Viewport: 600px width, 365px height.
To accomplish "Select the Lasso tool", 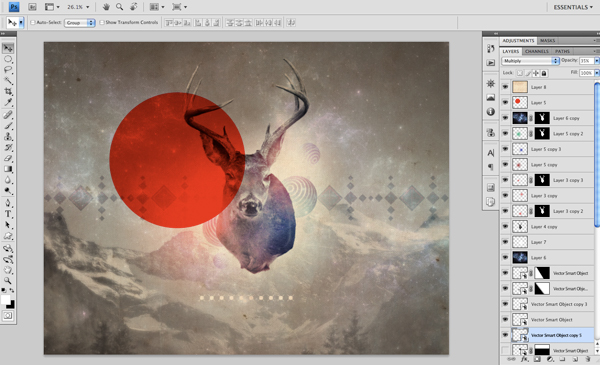I will pos(8,70).
